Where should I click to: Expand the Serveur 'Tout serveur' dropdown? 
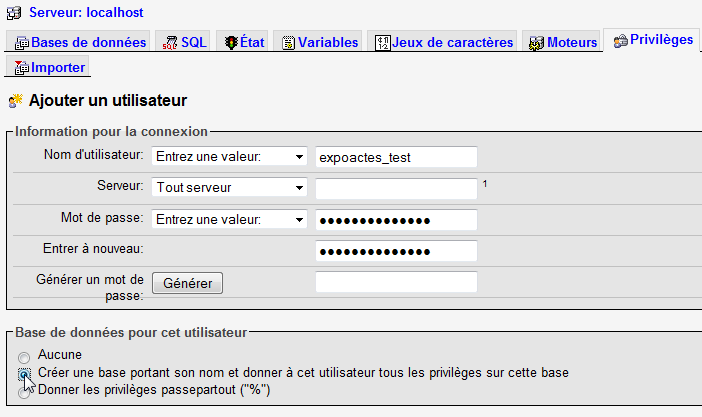229,188
